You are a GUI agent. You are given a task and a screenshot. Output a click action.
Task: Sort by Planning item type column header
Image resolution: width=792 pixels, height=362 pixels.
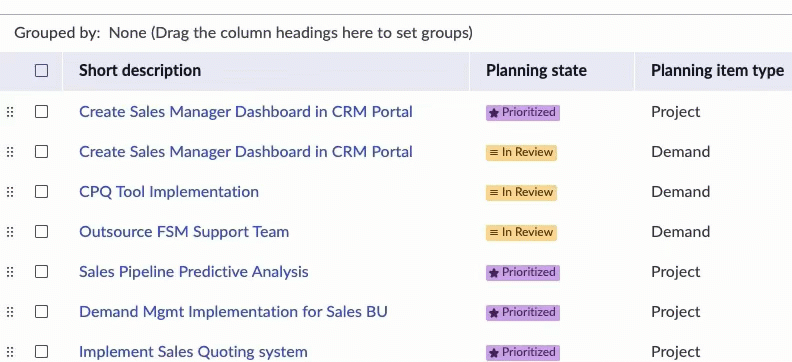717,71
